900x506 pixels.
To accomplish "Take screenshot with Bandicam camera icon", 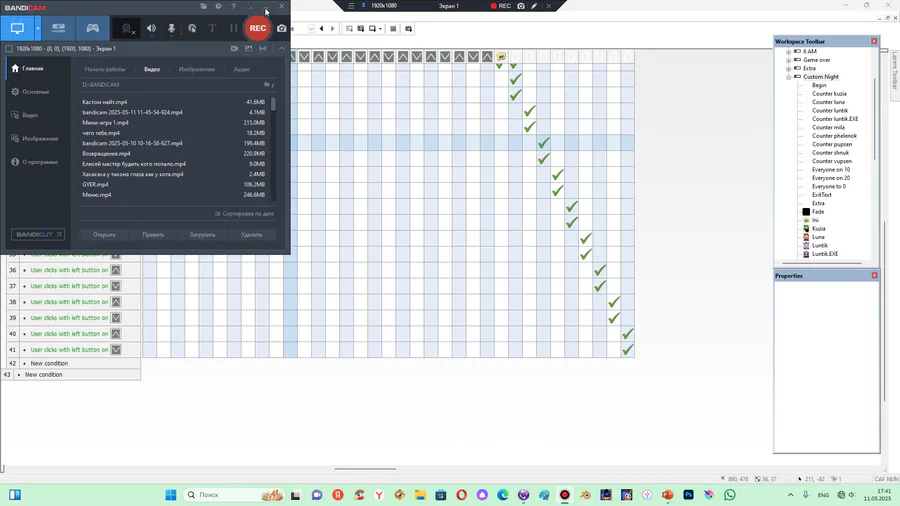I will point(281,28).
